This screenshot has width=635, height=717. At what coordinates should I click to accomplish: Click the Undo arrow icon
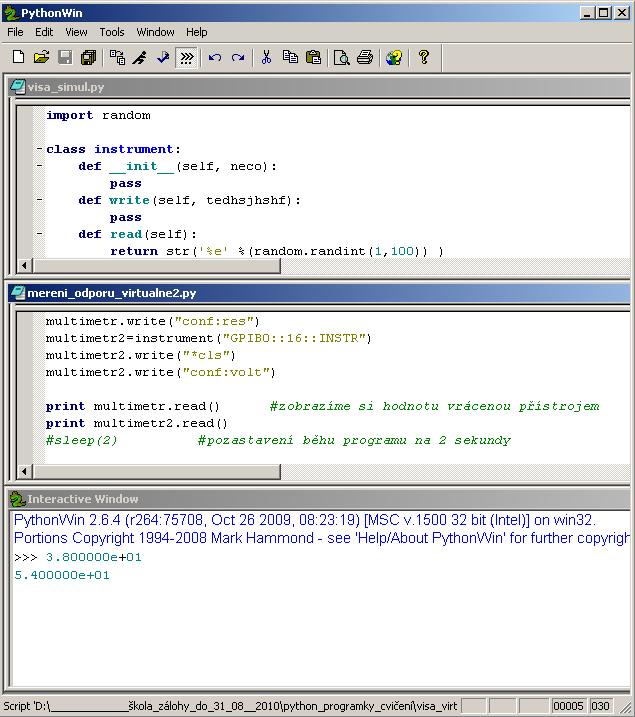pyautogui.click(x=215, y=57)
